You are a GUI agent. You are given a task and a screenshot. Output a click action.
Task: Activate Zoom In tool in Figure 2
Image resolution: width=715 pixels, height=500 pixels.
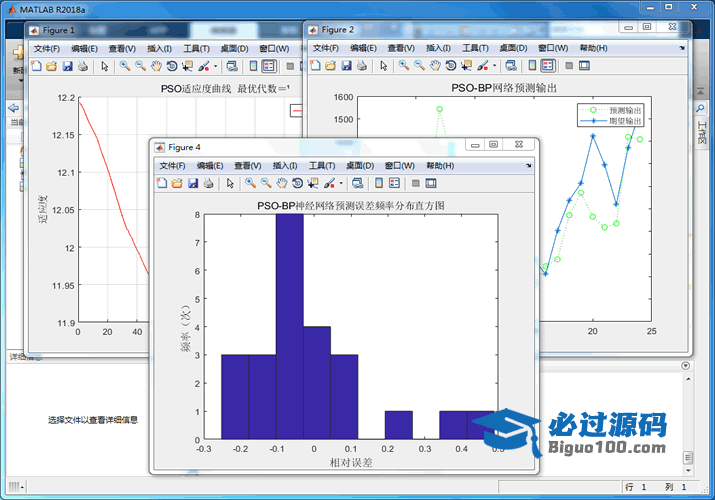pos(404,66)
